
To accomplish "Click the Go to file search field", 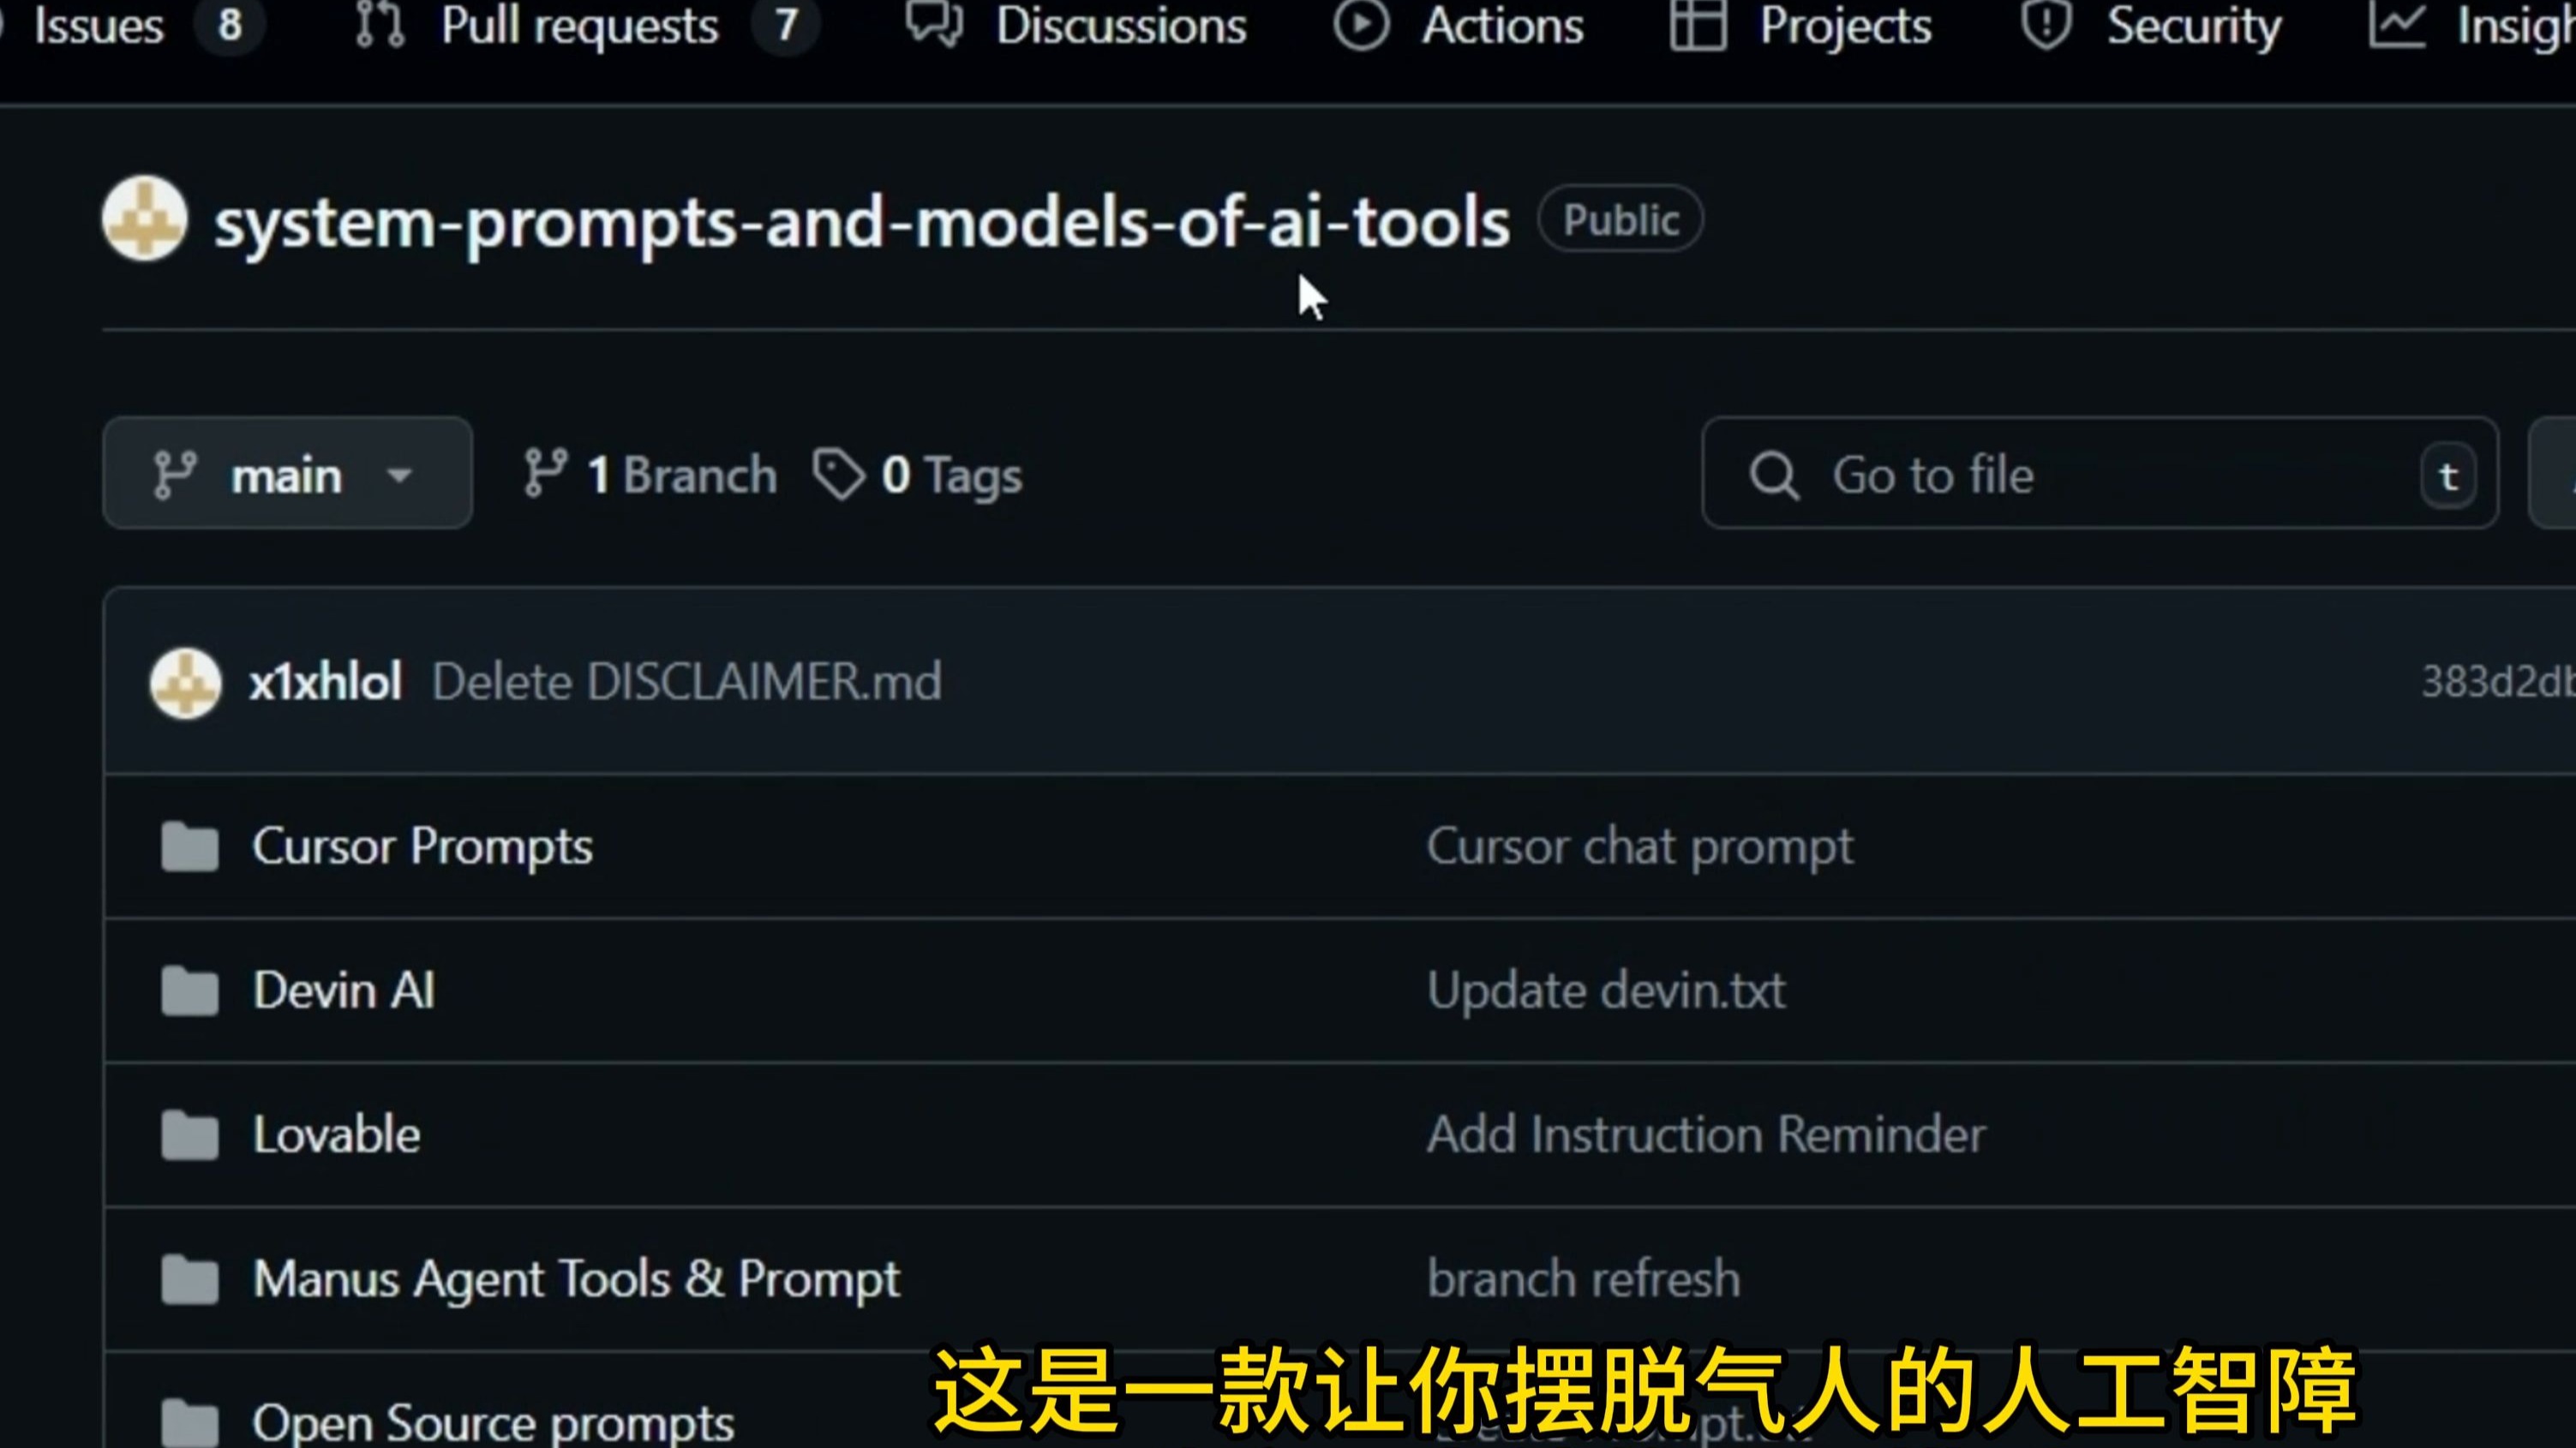I will click(x=2100, y=473).
